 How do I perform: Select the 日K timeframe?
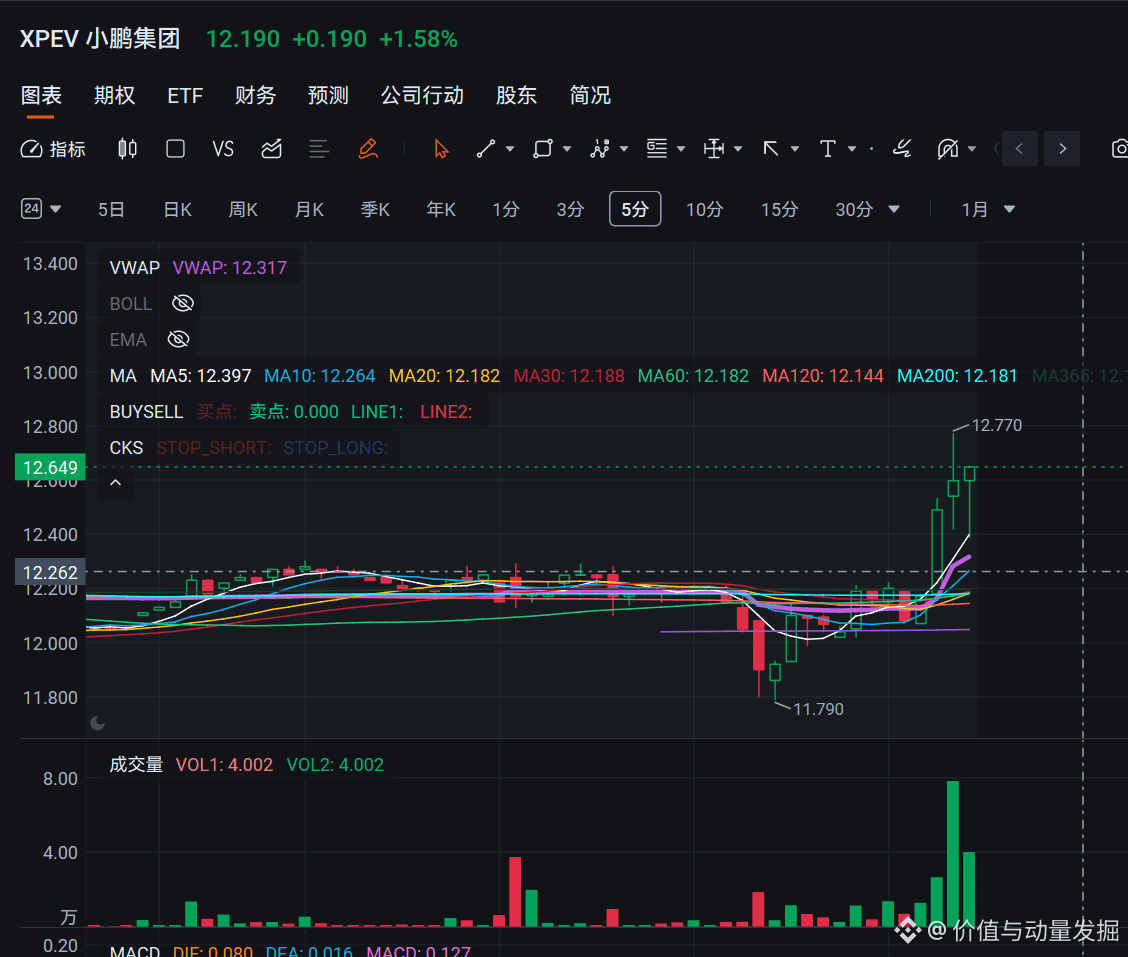(178, 209)
